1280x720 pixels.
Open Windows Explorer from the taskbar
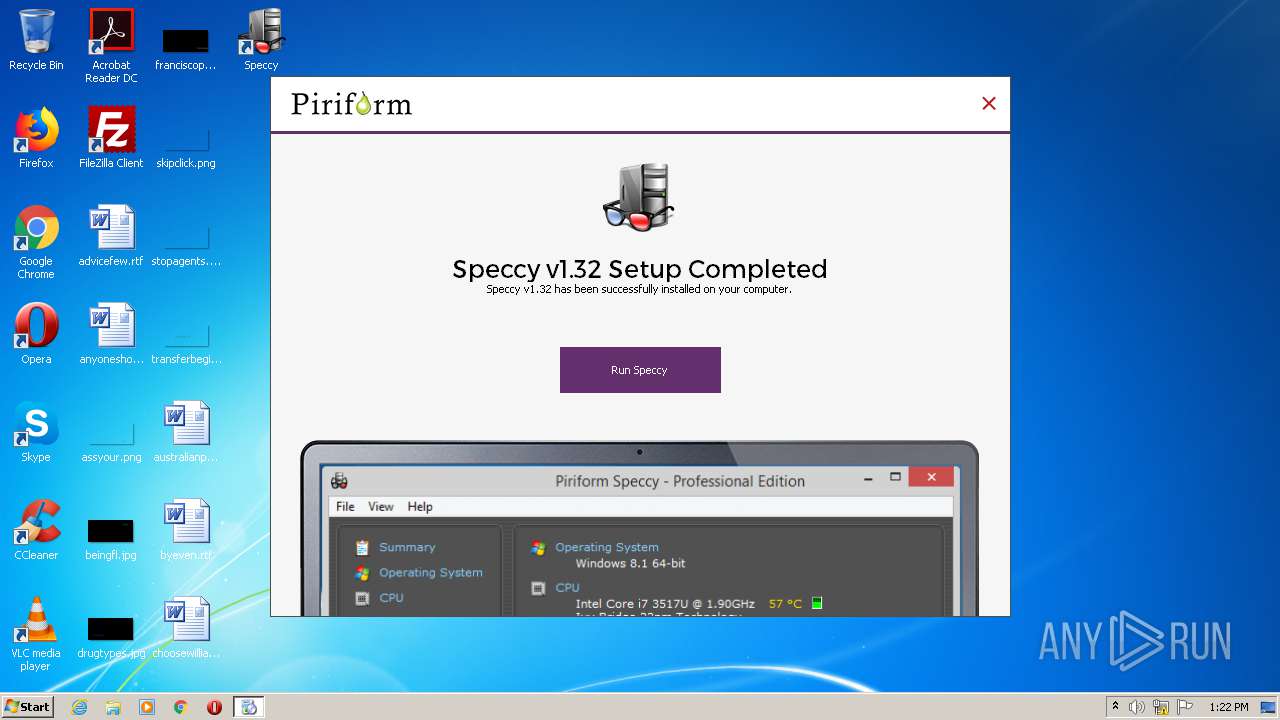click(x=113, y=707)
